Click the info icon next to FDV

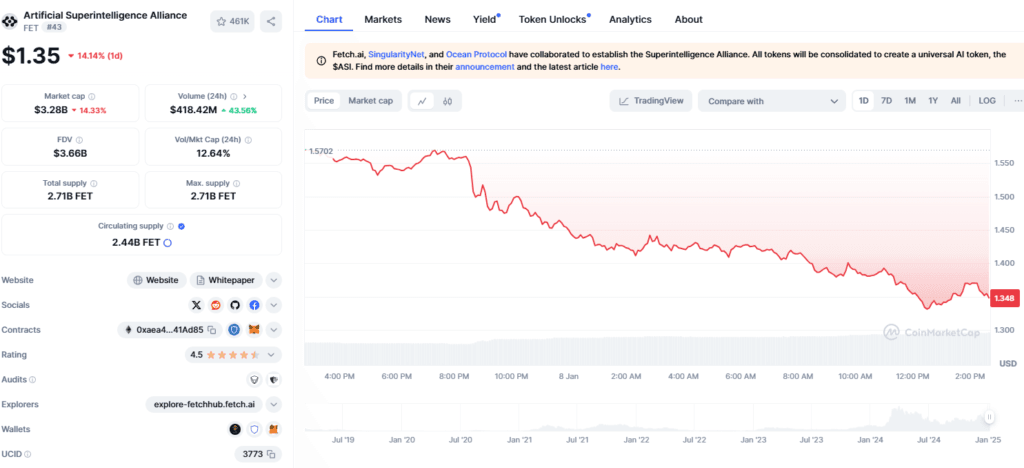point(79,140)
